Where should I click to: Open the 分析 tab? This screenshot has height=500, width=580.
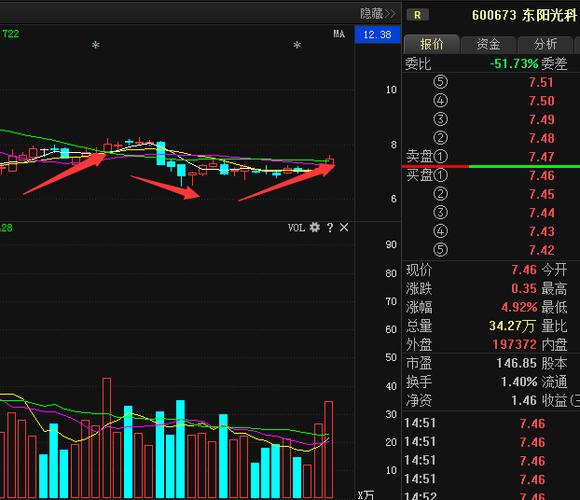pos(545,44)
